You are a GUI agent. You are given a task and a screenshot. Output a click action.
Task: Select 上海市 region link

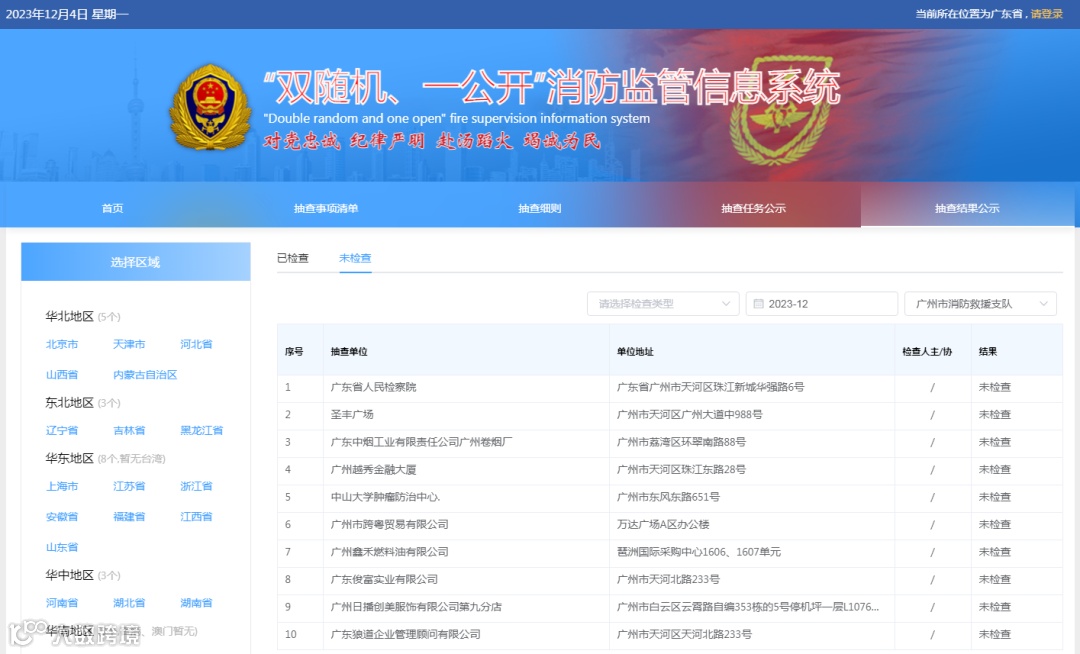(x=62, y=486)
